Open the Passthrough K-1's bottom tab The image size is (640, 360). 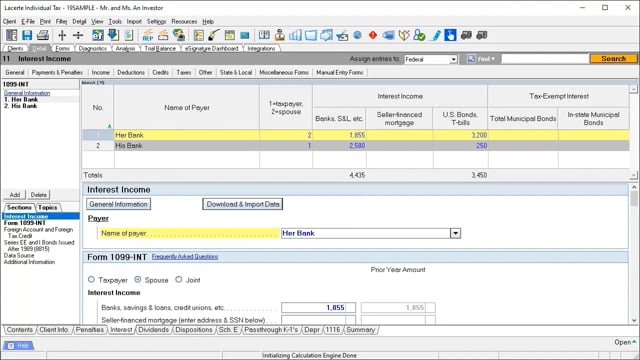(x=271, y=329)
